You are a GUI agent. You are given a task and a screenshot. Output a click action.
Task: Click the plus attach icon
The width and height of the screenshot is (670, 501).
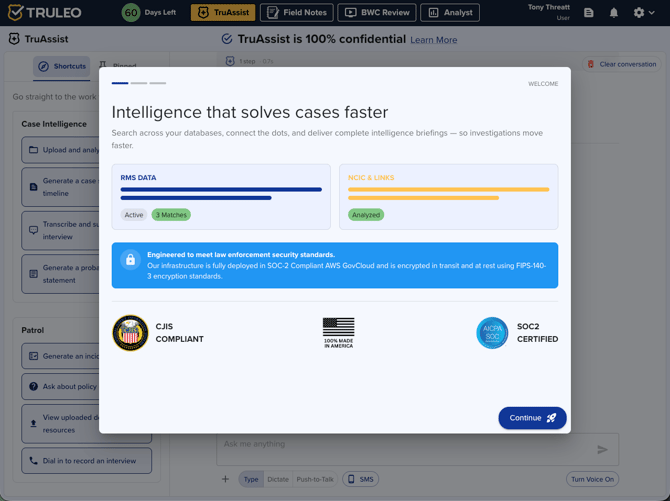(225, 479)
